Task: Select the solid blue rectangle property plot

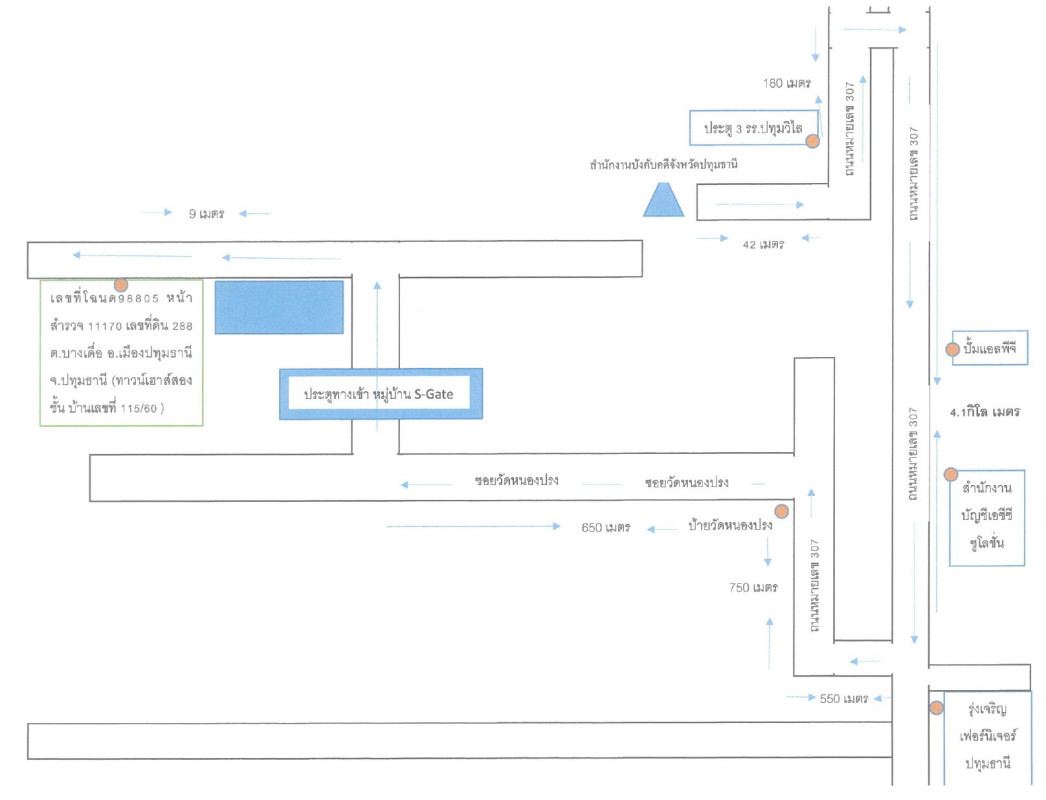Action: coord(279,307)
